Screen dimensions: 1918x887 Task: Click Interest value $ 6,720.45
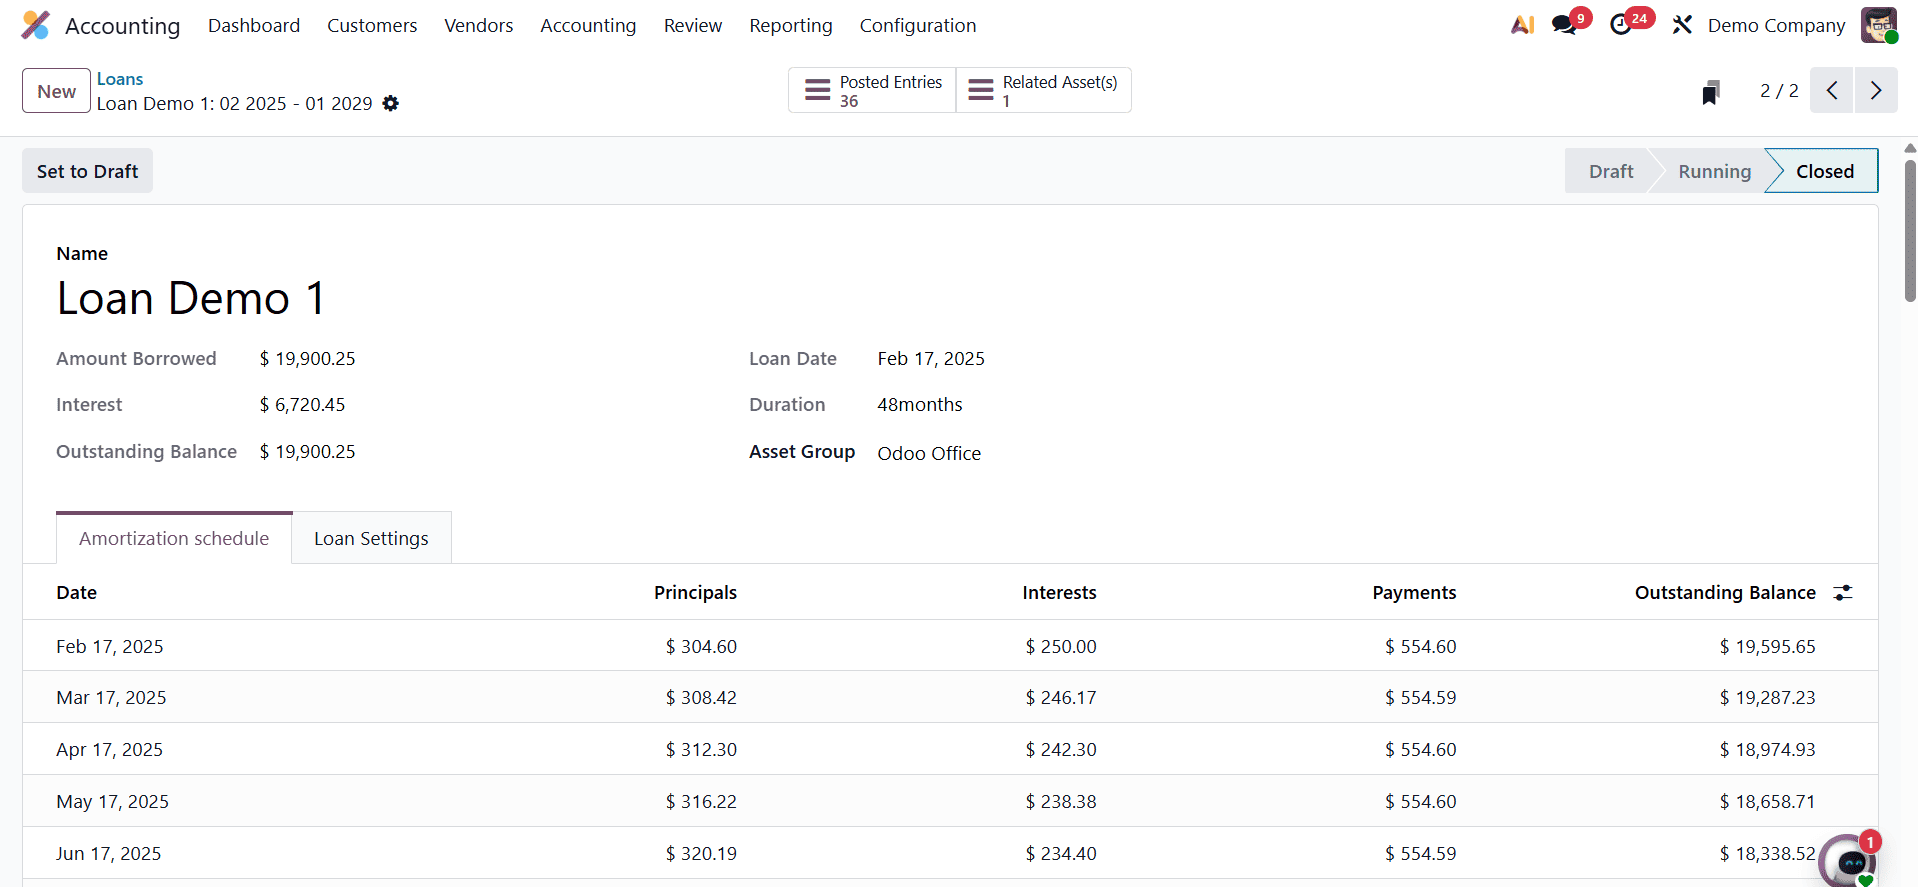302,405
